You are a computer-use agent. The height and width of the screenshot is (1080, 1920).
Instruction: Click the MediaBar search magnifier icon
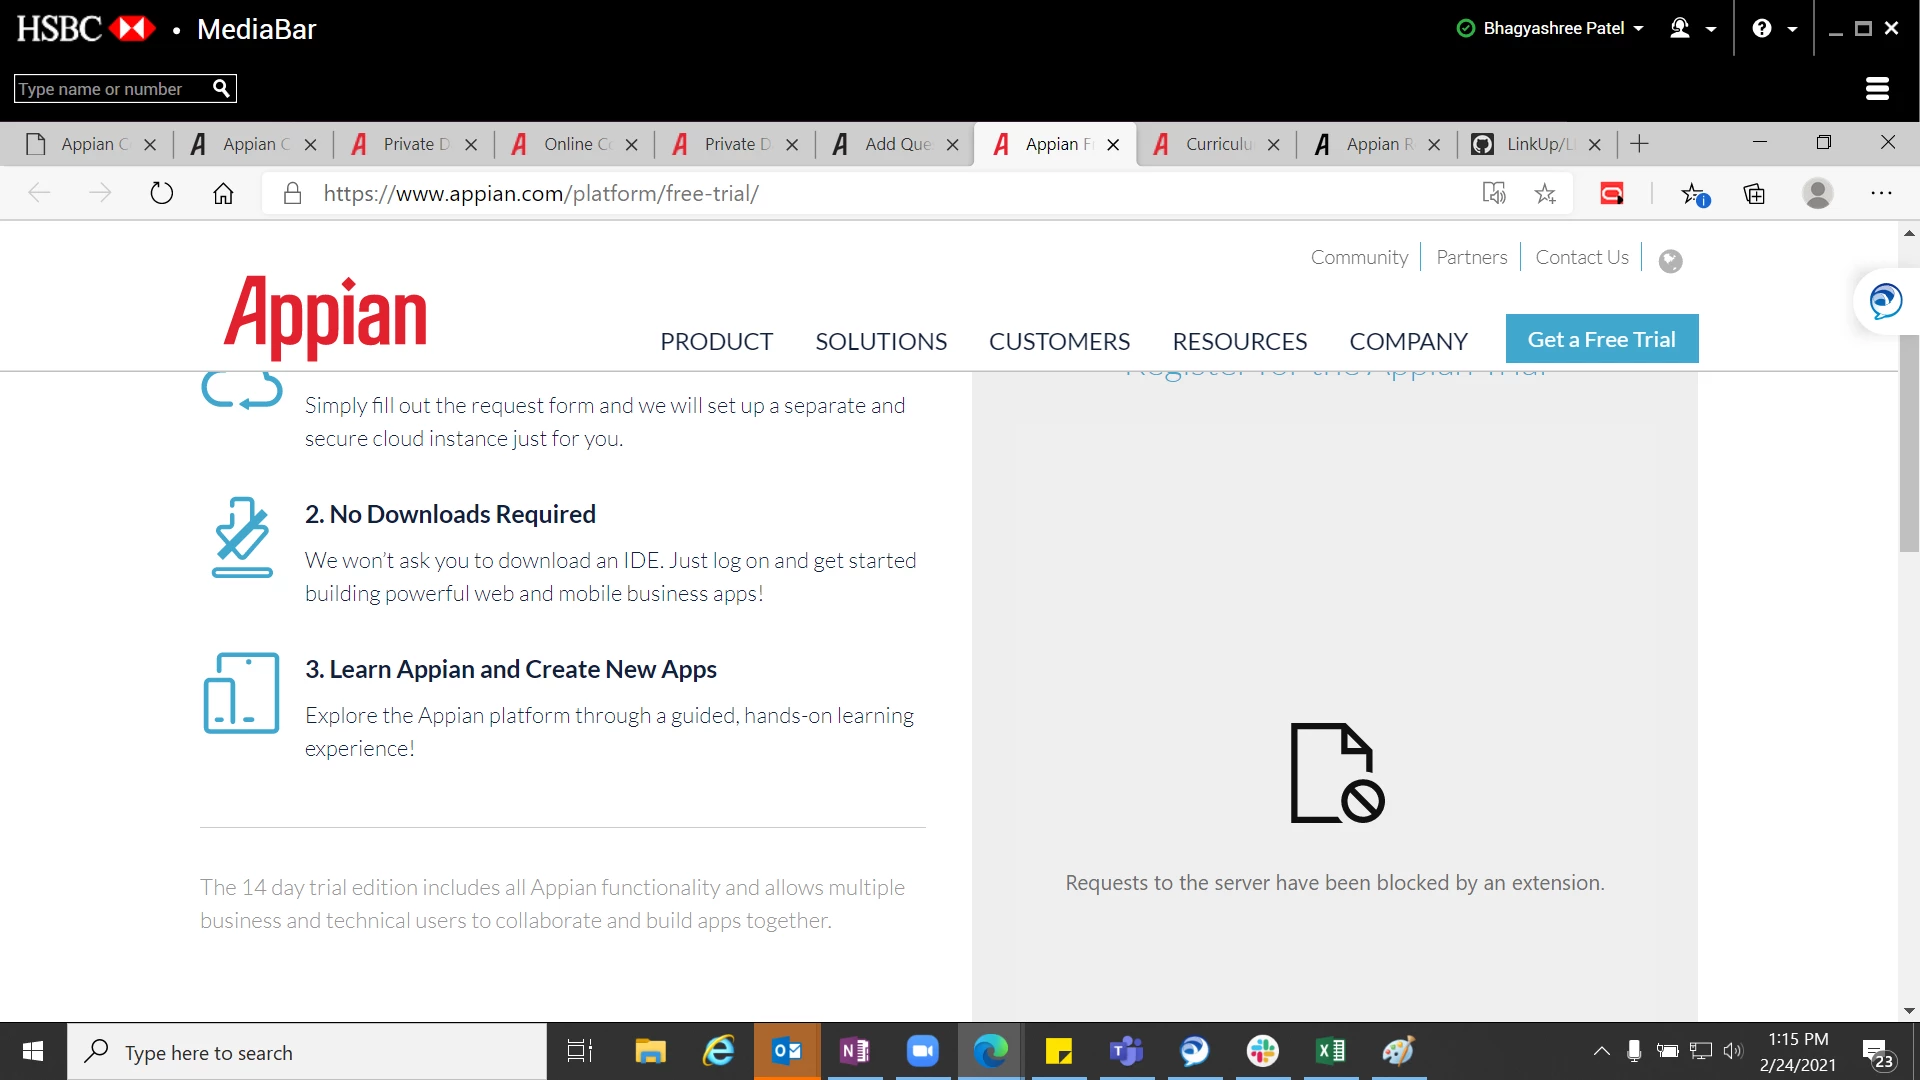pos(221,88)
